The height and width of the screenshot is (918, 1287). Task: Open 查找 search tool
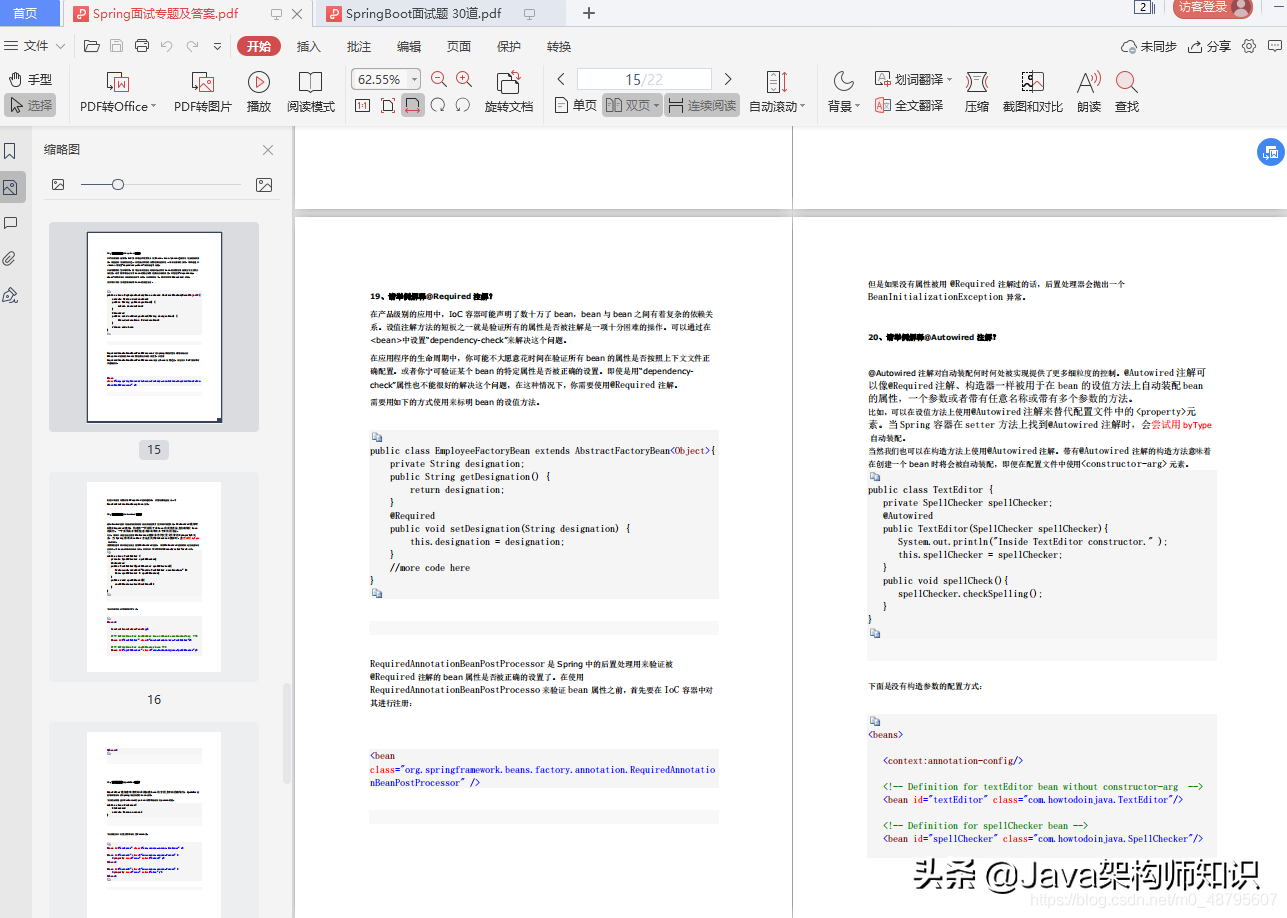point(1127,93)
